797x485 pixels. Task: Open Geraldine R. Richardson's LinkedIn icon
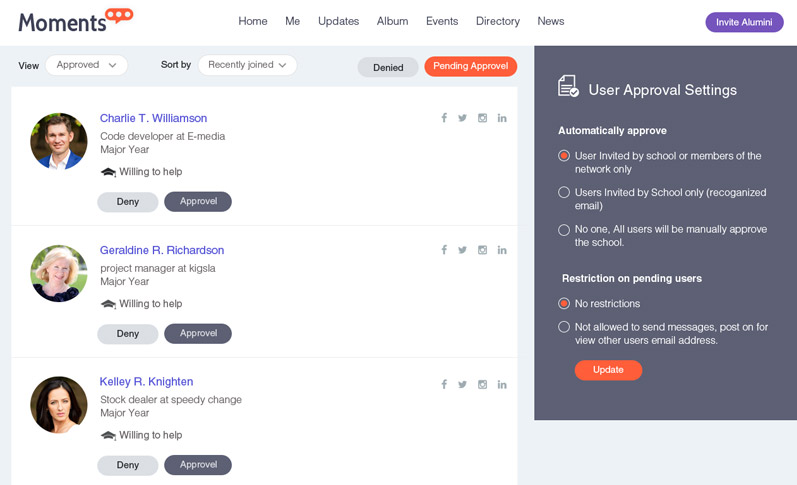[x=502, y=250]
